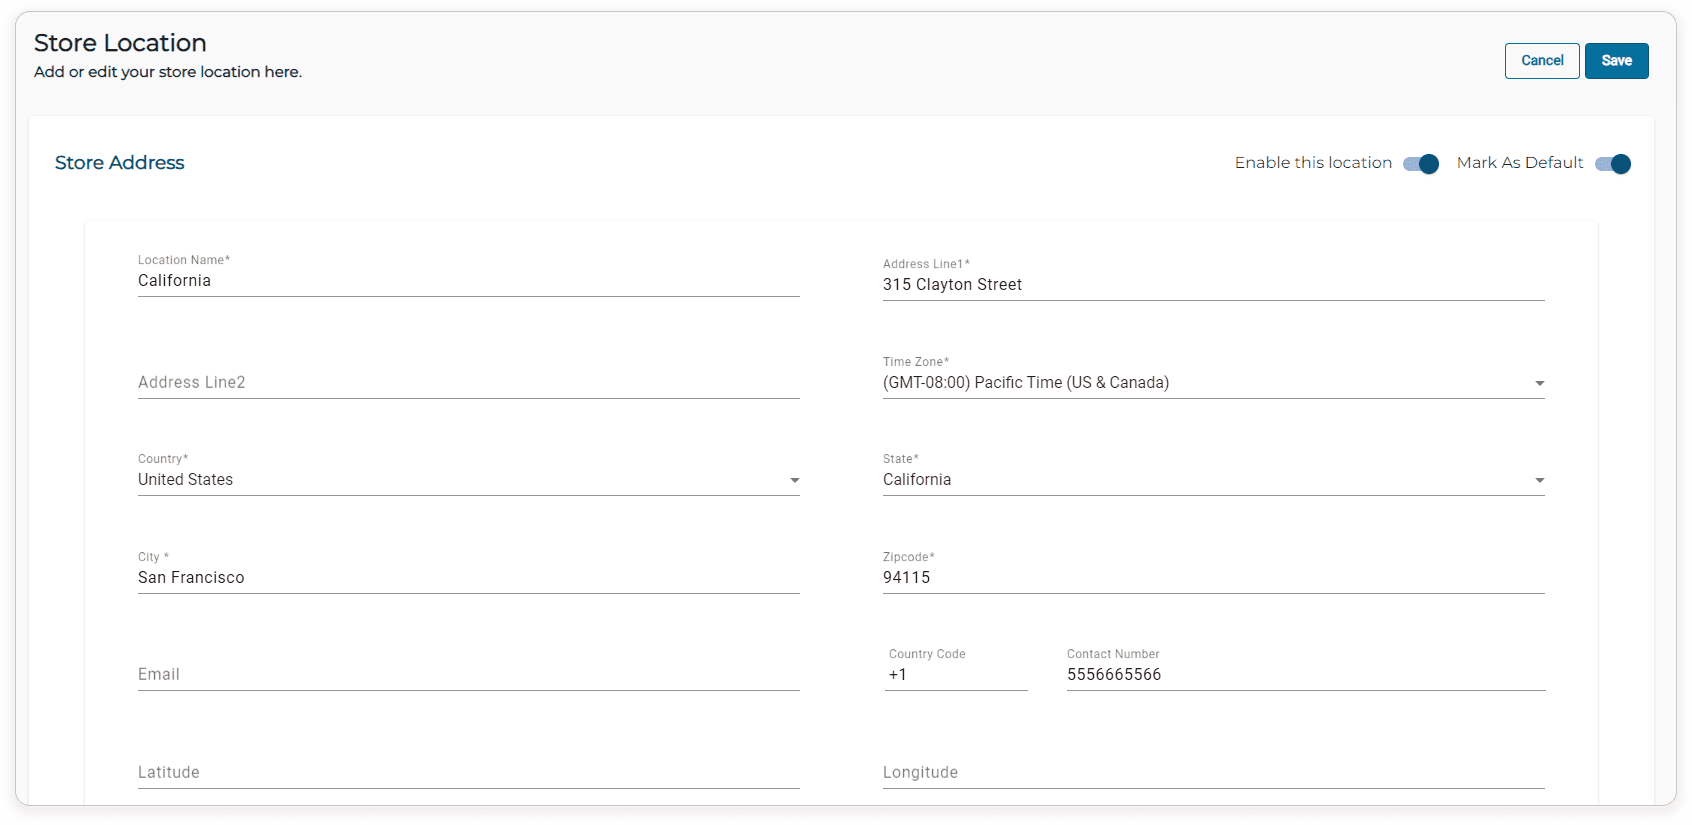Open the State dropdown showing California
Screen dimensions: 1692x825
tap(1212, 480)
